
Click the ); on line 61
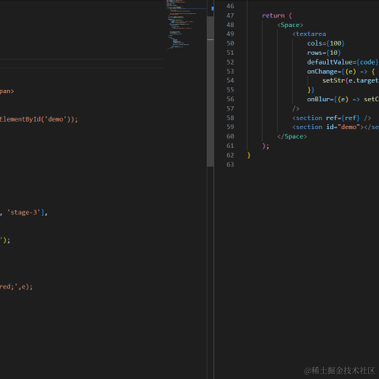point(266,146)
